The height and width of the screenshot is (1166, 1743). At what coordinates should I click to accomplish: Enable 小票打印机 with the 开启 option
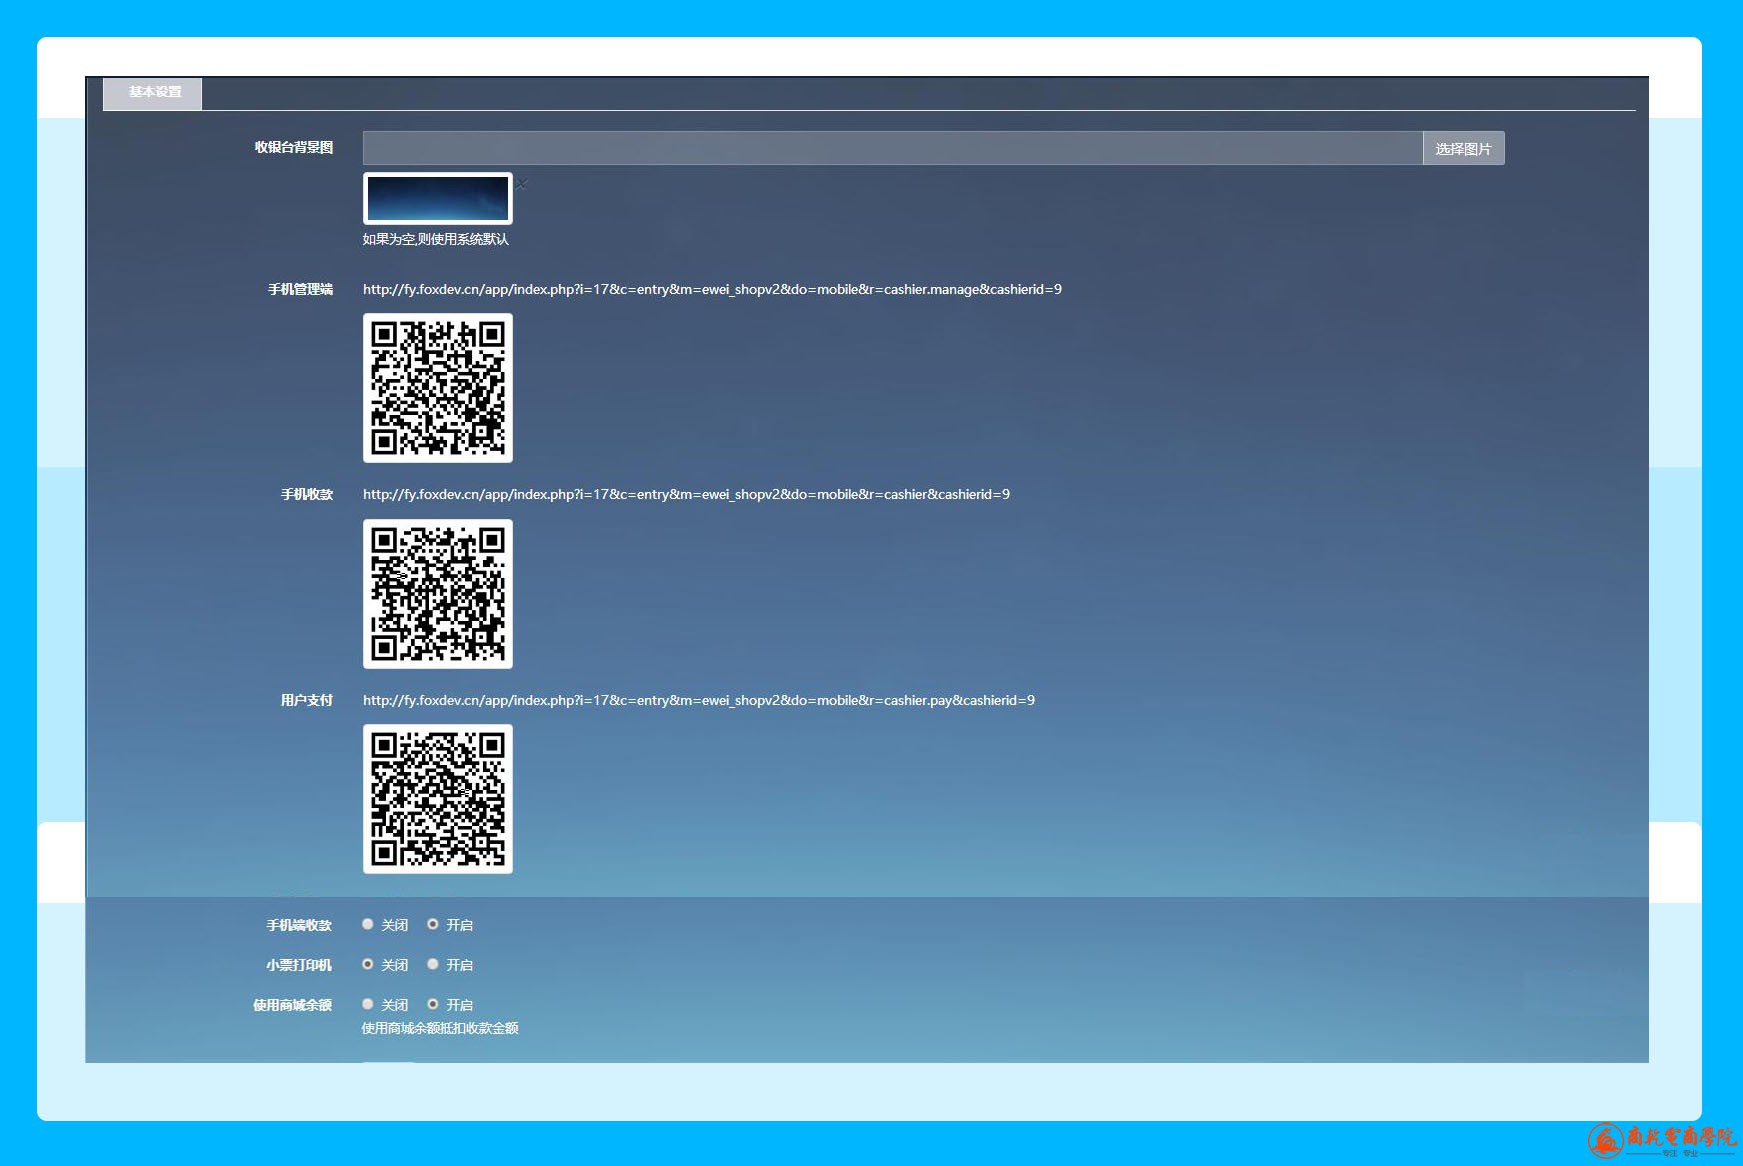coord(433,964)
